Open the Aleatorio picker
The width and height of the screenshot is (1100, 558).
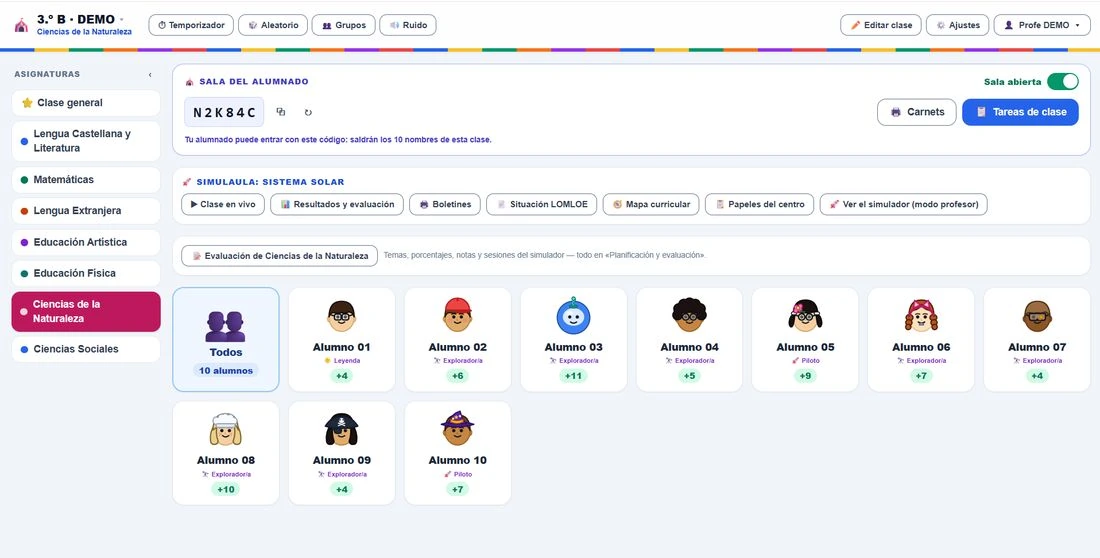(273, 25)
